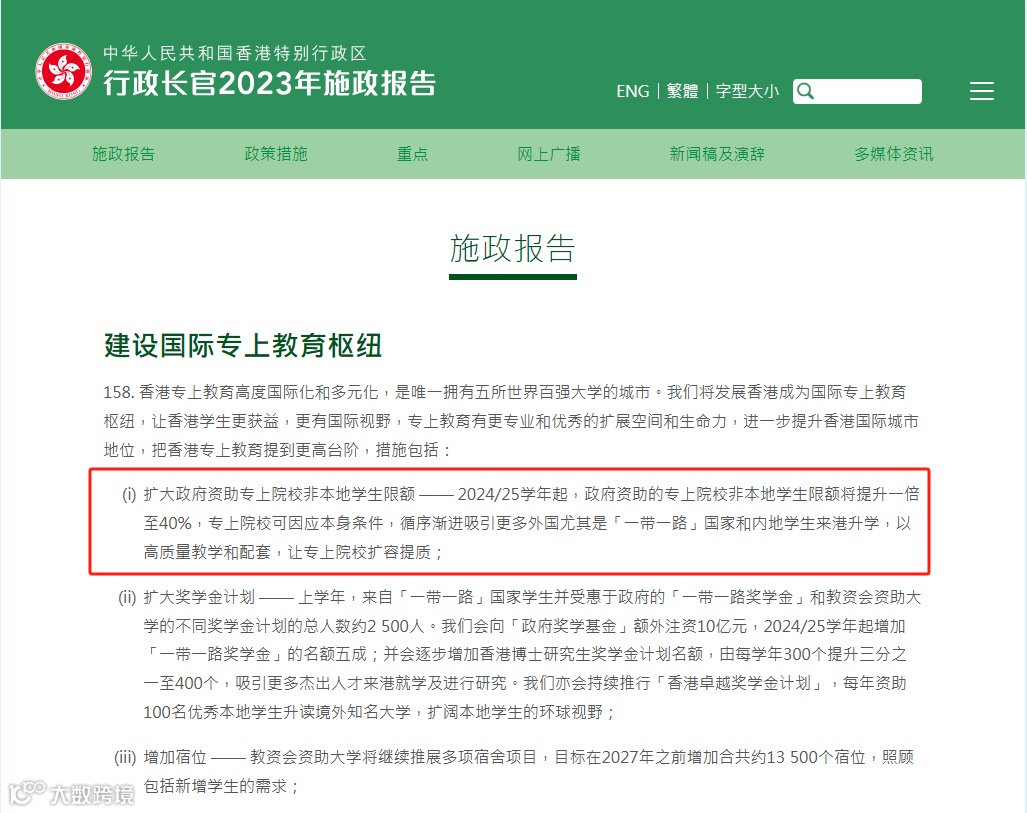Open 字型大小 font size option
The image size is (1027, 813).
point(747,91)
